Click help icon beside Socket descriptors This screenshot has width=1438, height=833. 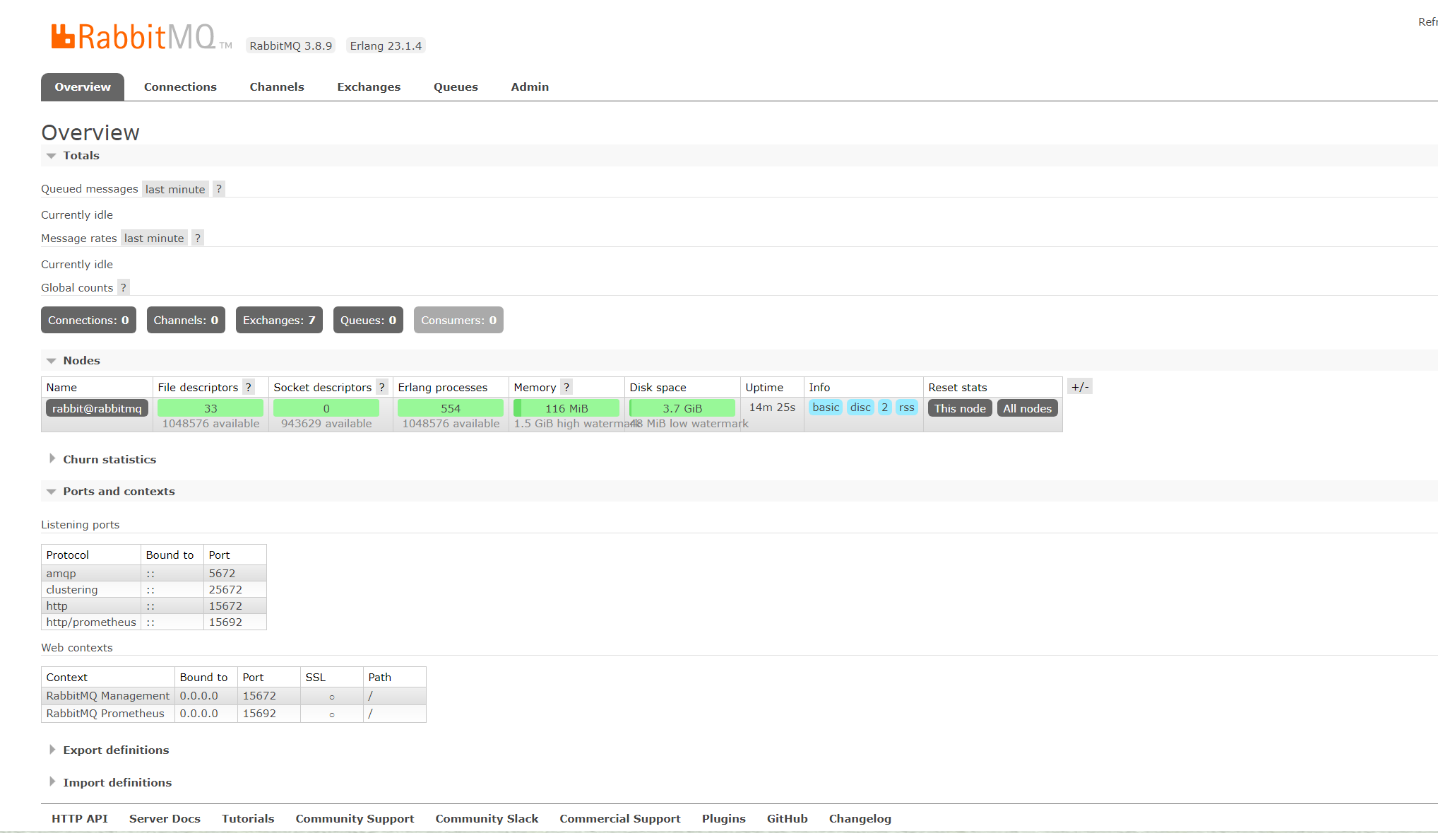pos(382,387)
